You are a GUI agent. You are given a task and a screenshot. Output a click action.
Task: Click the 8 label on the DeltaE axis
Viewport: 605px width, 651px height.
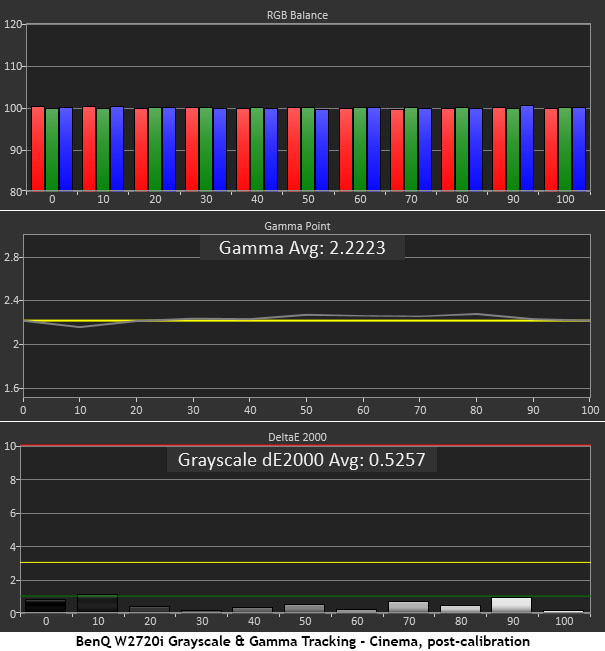(x=13, y=480)
